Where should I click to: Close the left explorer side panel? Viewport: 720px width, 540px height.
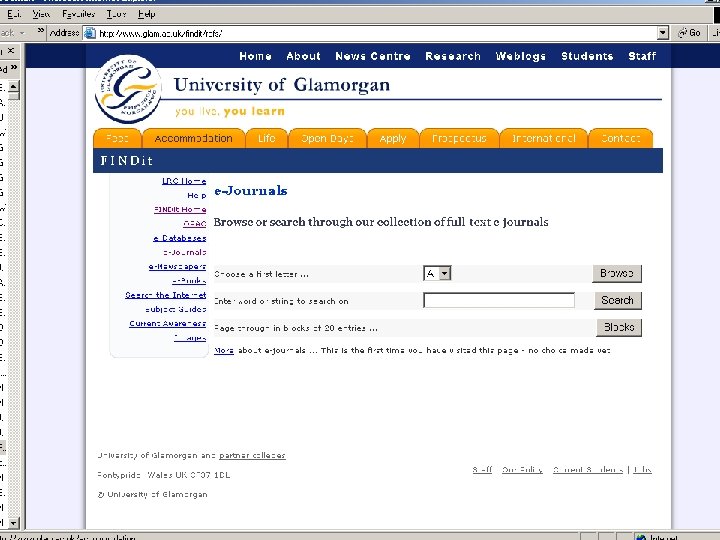[x=11, y=51]
